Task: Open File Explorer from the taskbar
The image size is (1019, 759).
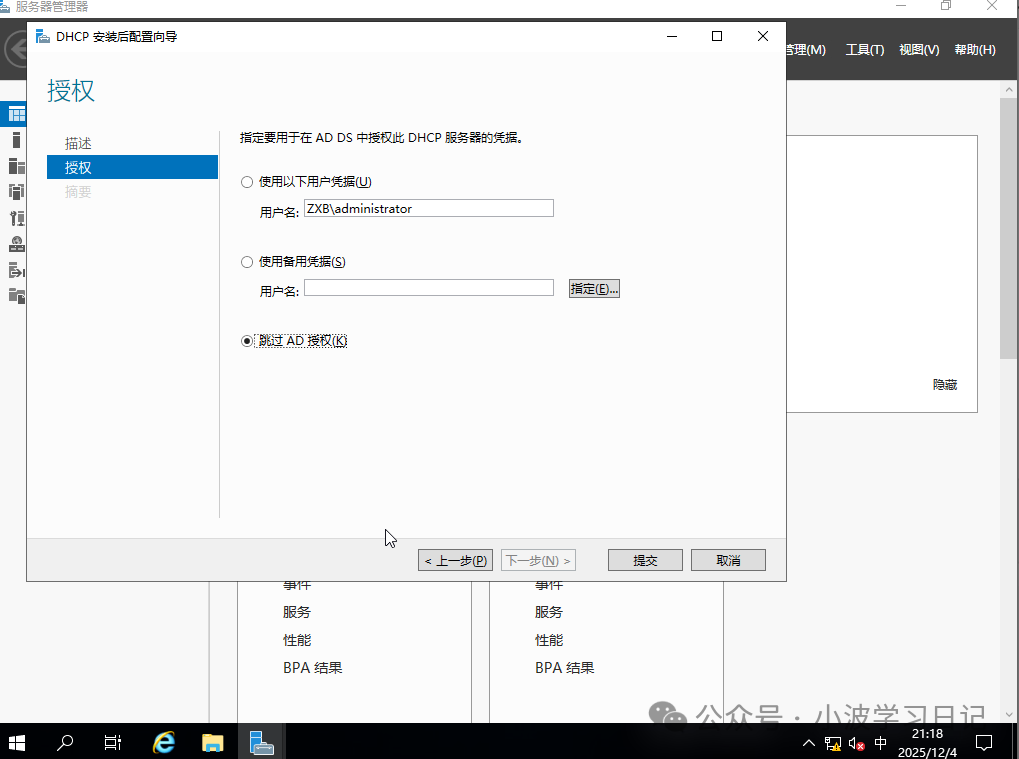Action: point(212,742)
